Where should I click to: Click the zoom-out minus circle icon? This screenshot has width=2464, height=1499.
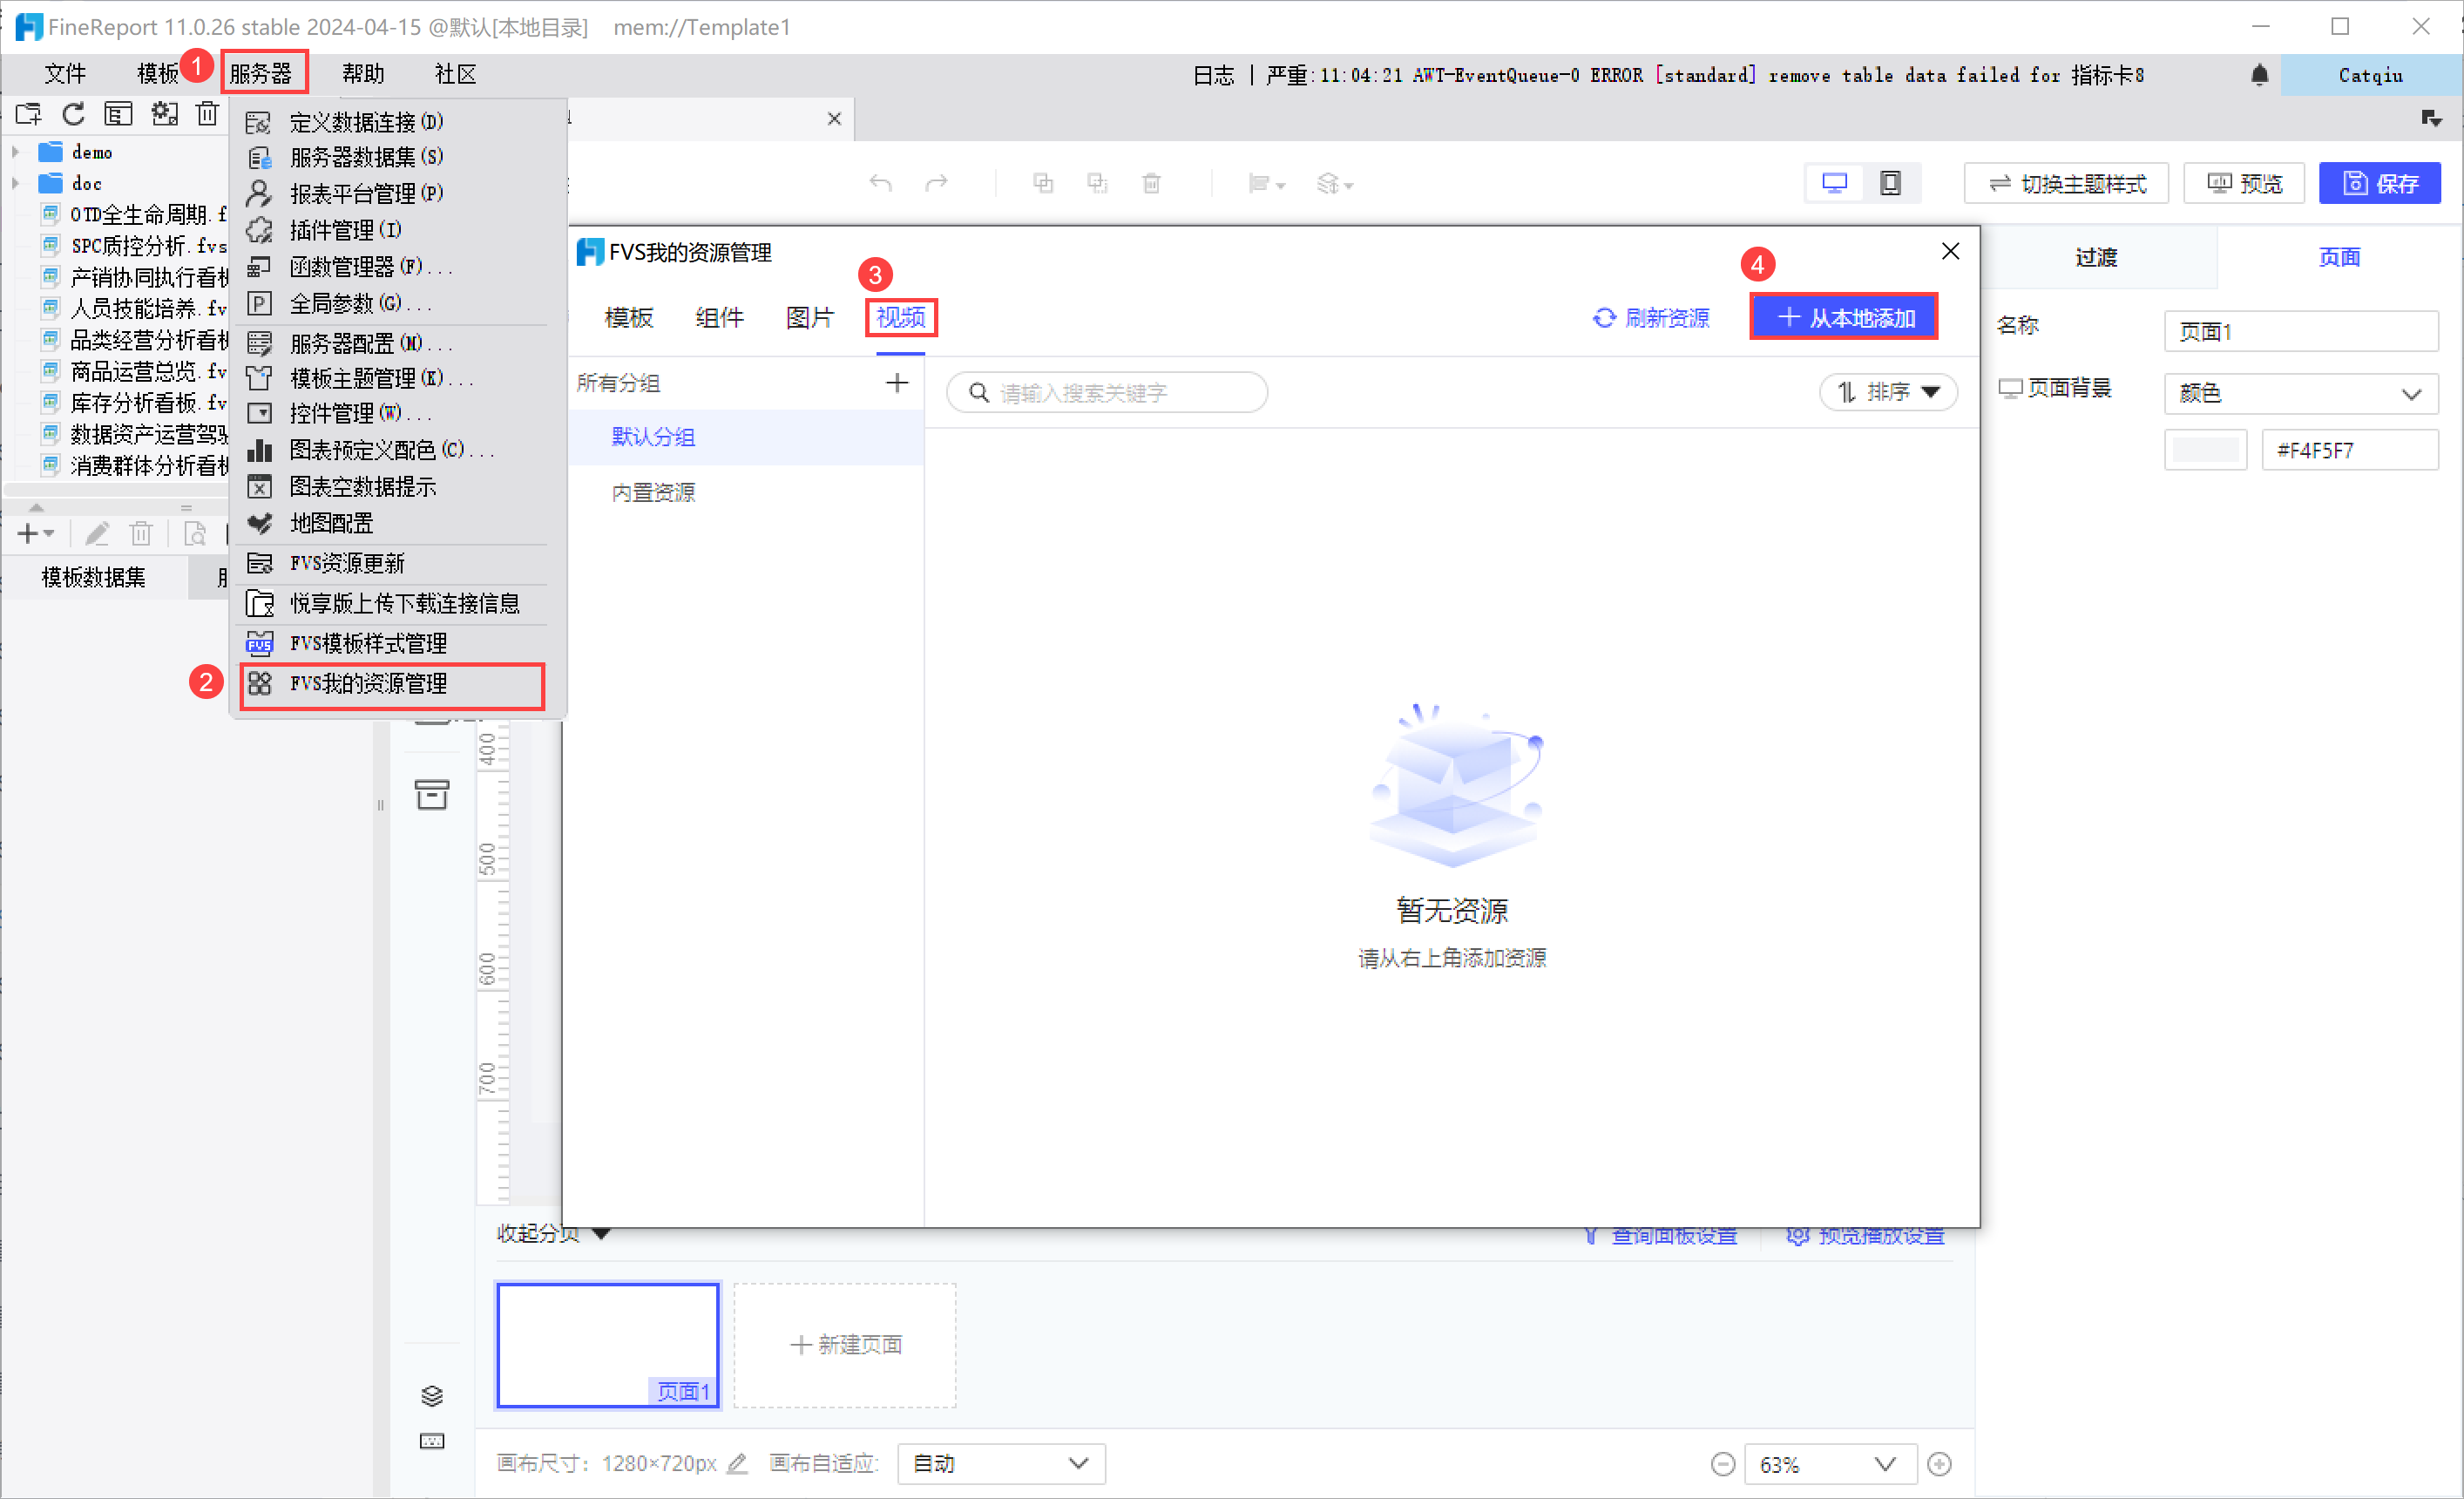tap(1722, 1464)
